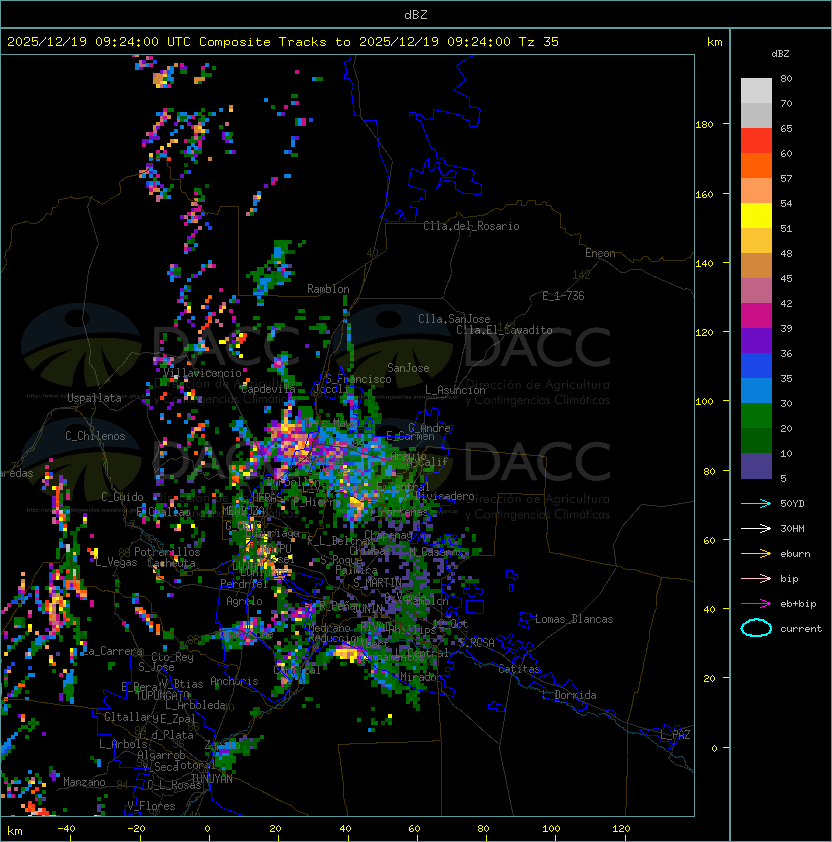Screen dimensions: 832x842
Task: Click the pink bip arrow legend symbol
Action: pos(756,578)
